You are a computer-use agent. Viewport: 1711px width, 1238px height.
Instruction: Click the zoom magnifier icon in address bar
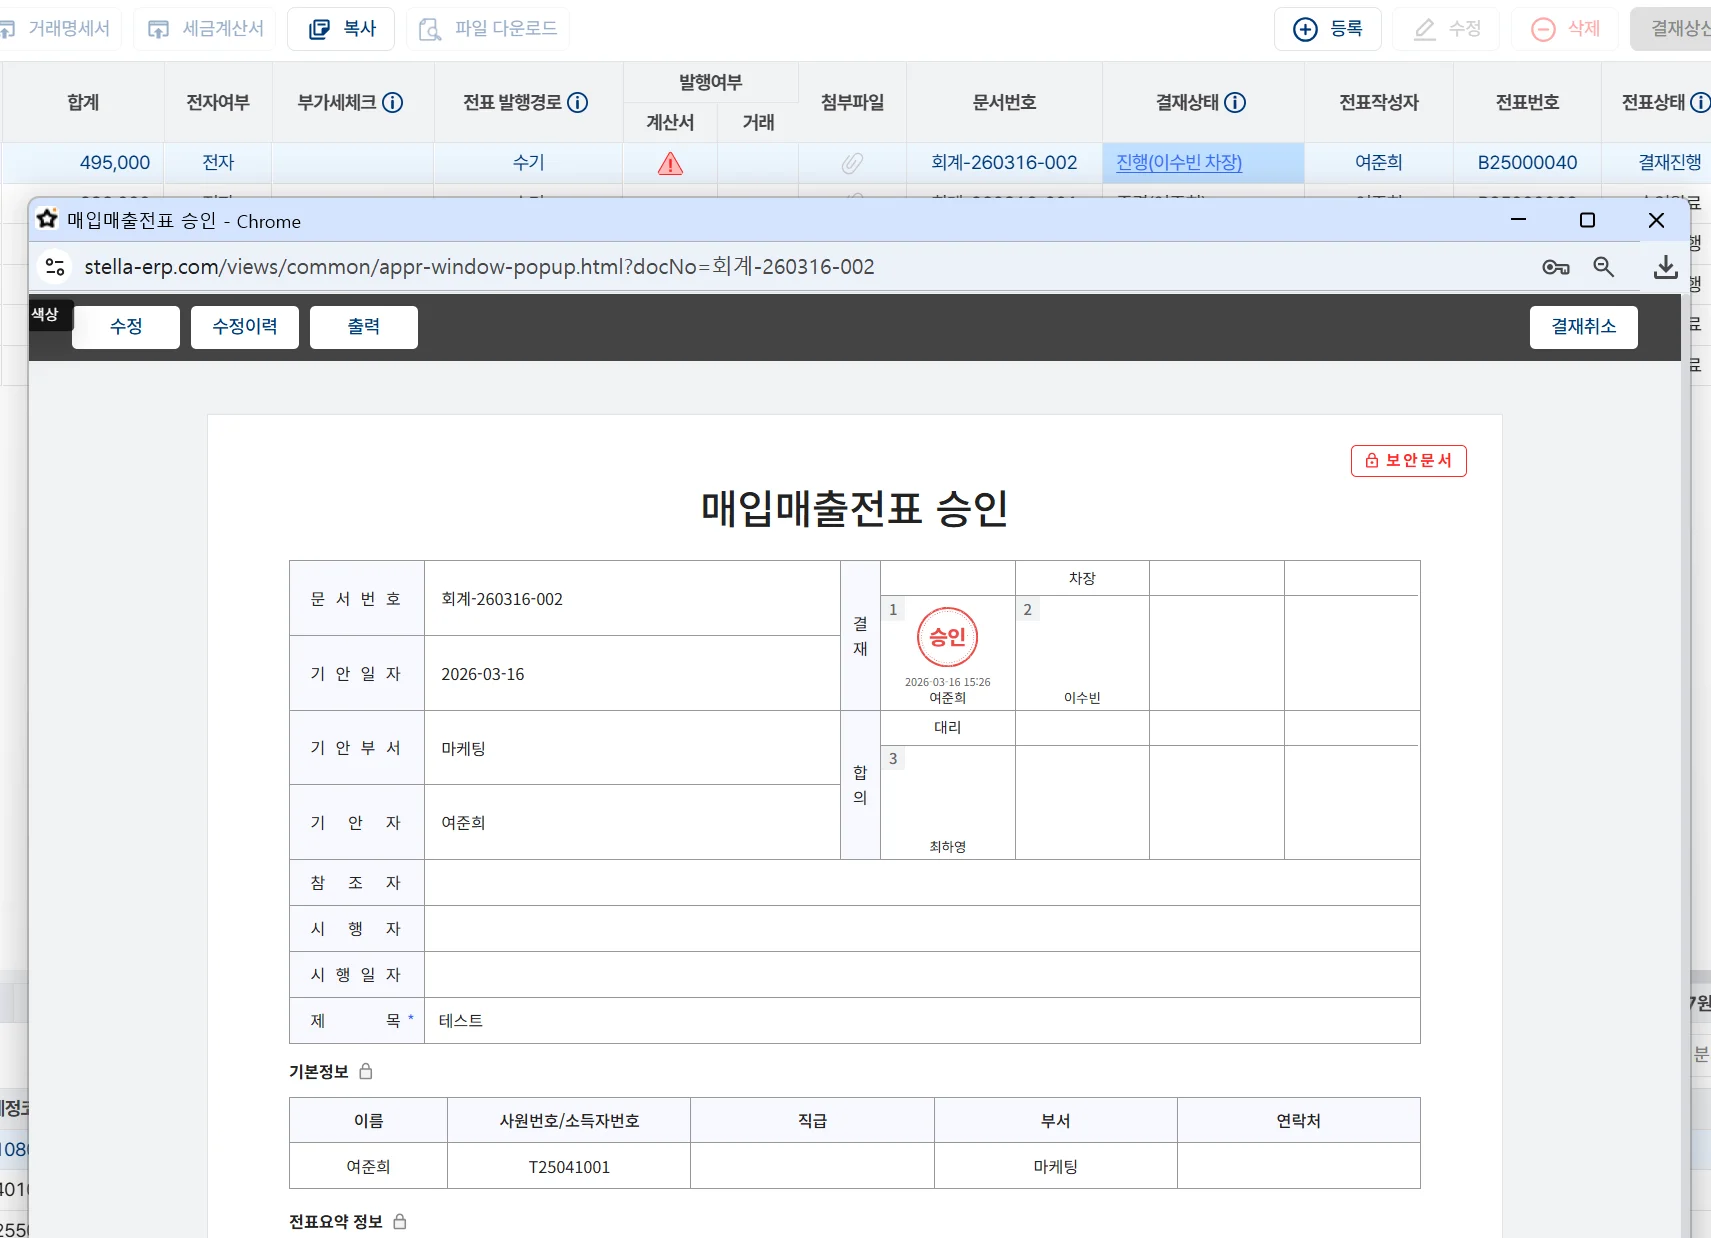pyautogui.click(x=1603, y=267)
